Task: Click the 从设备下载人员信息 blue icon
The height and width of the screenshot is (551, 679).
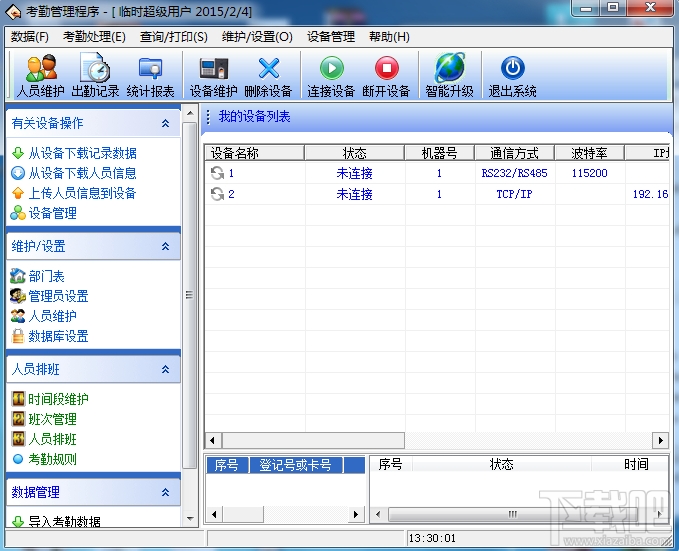Action: click(x=18, y=173)
